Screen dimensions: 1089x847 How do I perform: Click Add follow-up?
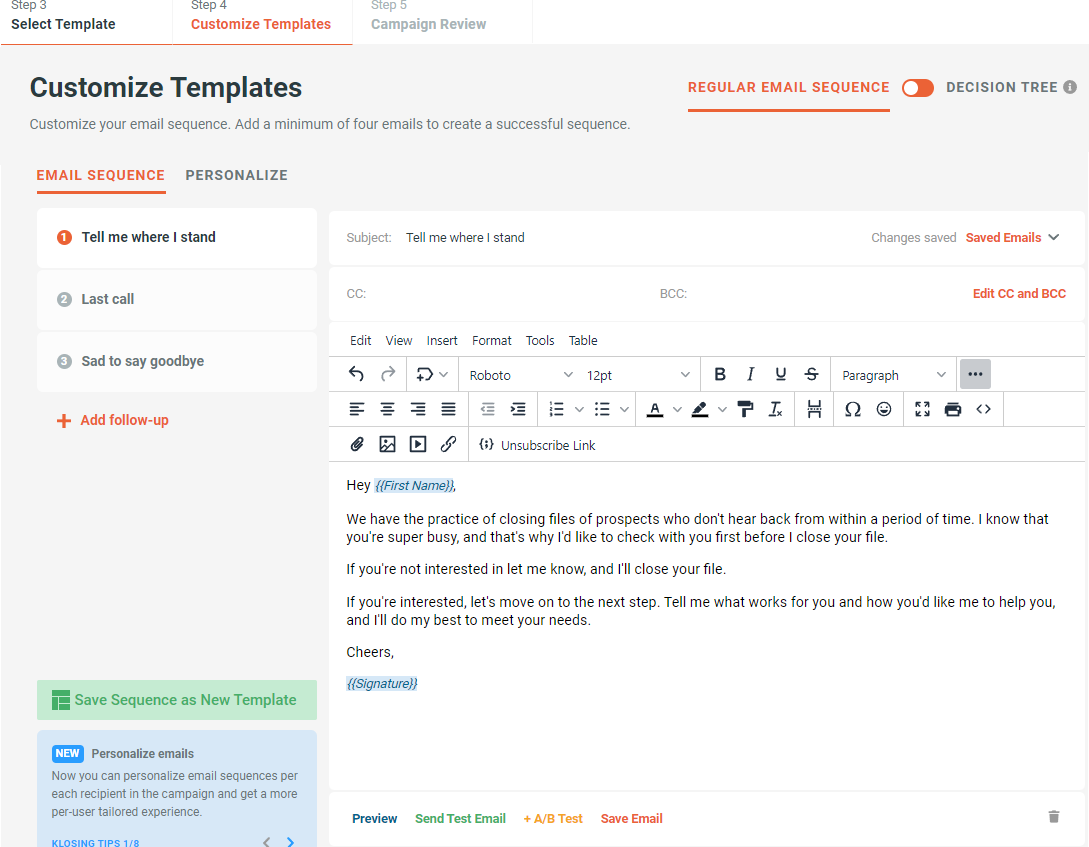pyautogui.click(x=113, y=420)
